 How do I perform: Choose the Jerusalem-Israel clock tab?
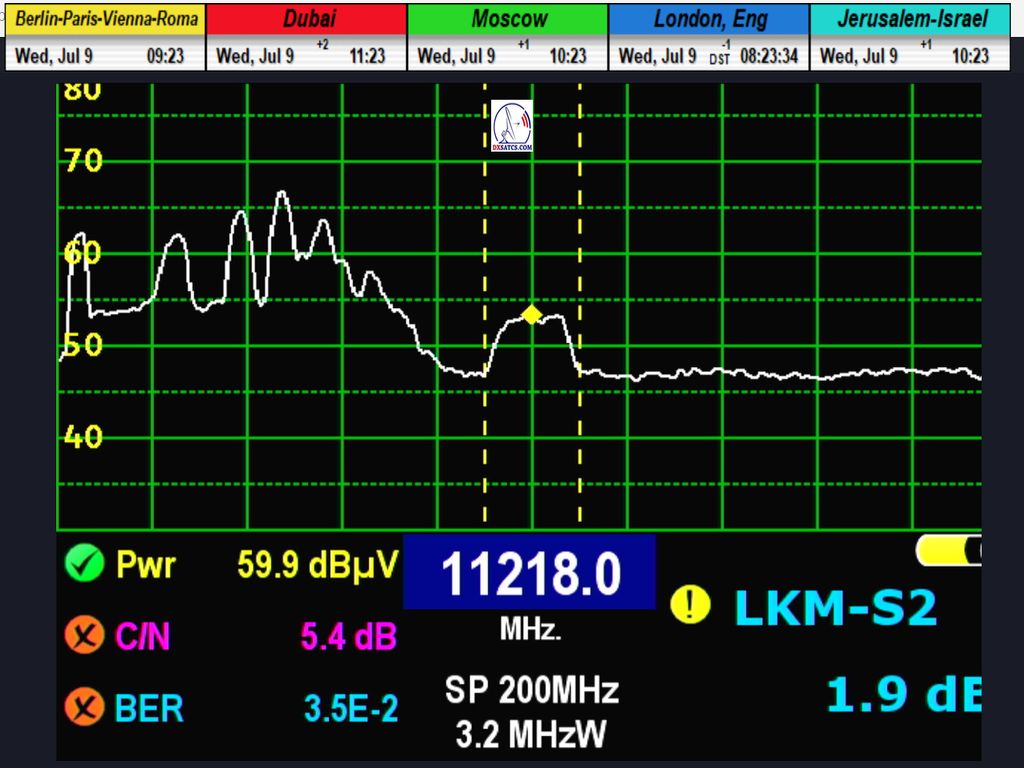tap(910, 19)
